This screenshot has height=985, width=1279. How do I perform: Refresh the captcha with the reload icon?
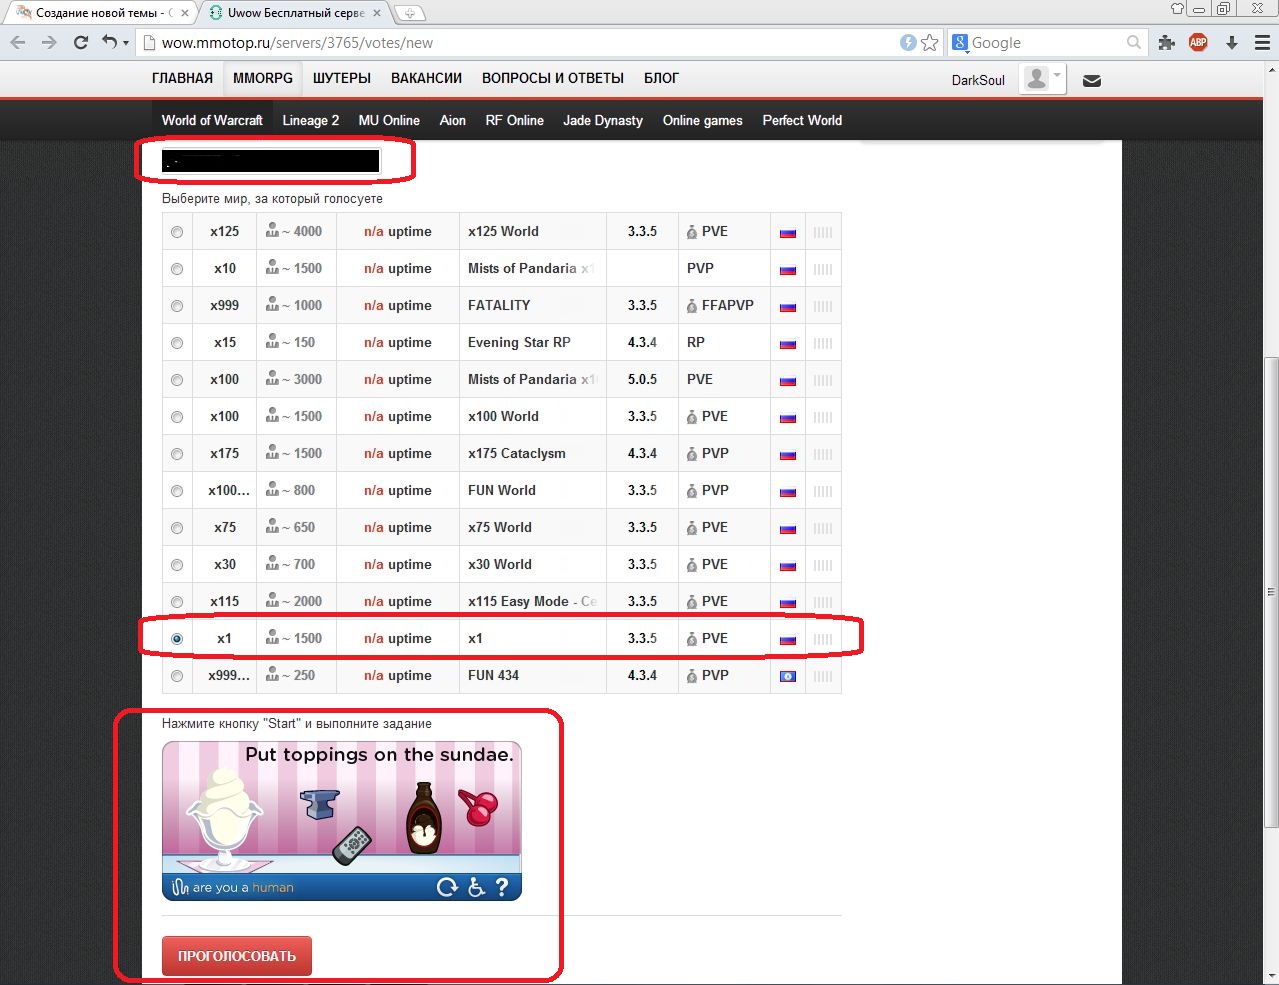click(x=447, y=887)
